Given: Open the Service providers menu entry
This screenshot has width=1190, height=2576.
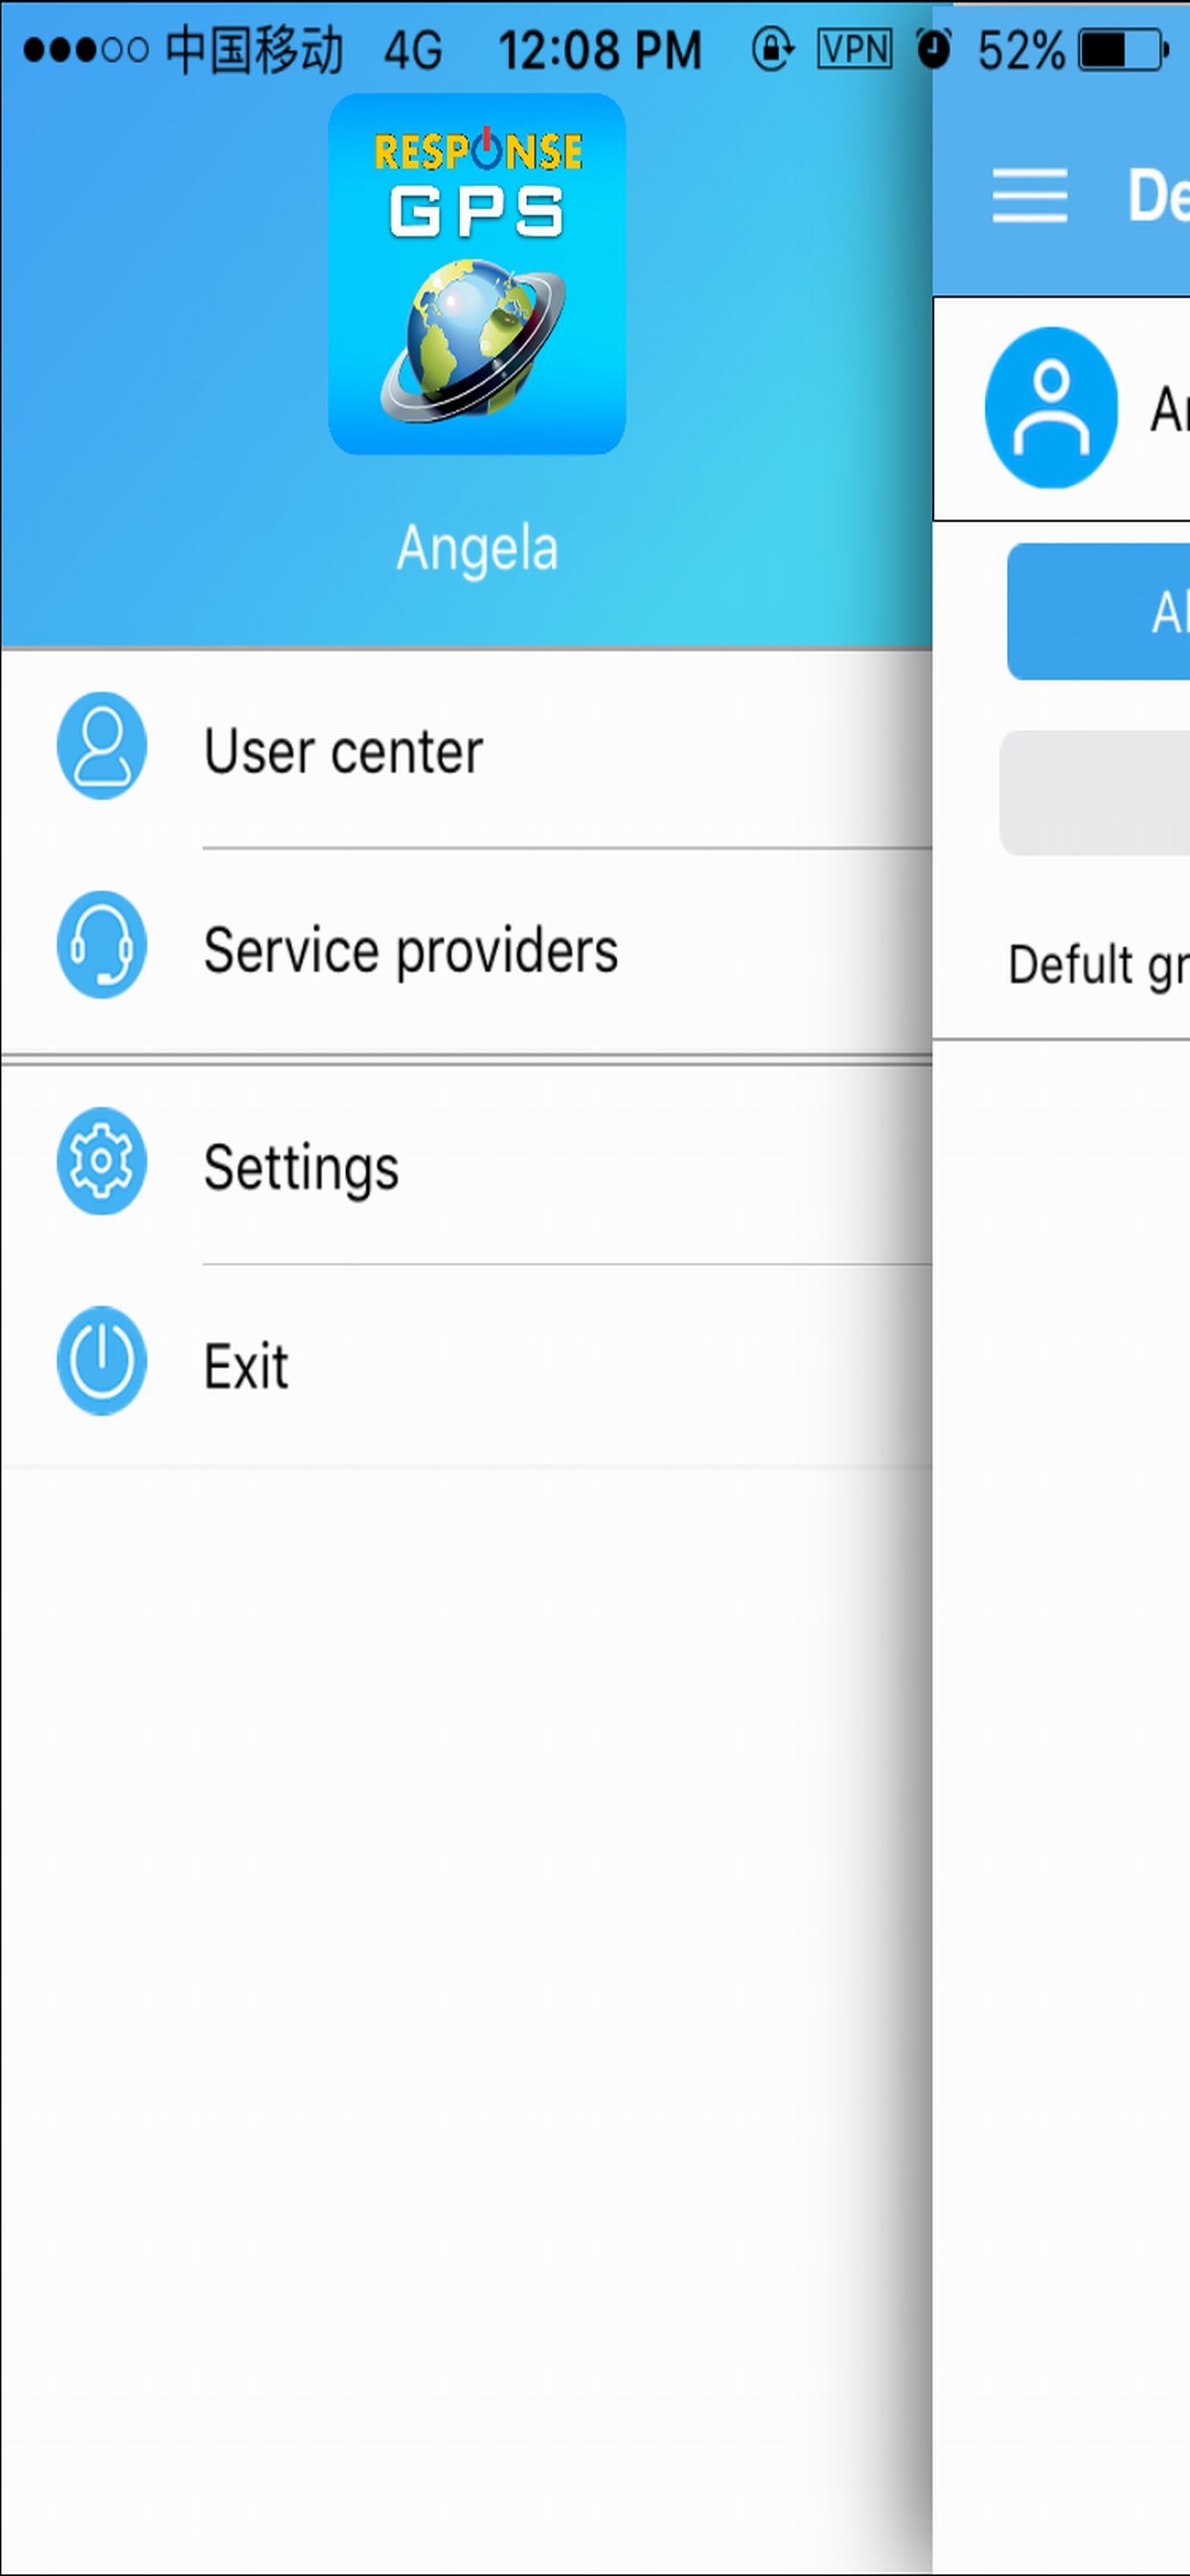Looking at the screenshot, I should (411, 950).
